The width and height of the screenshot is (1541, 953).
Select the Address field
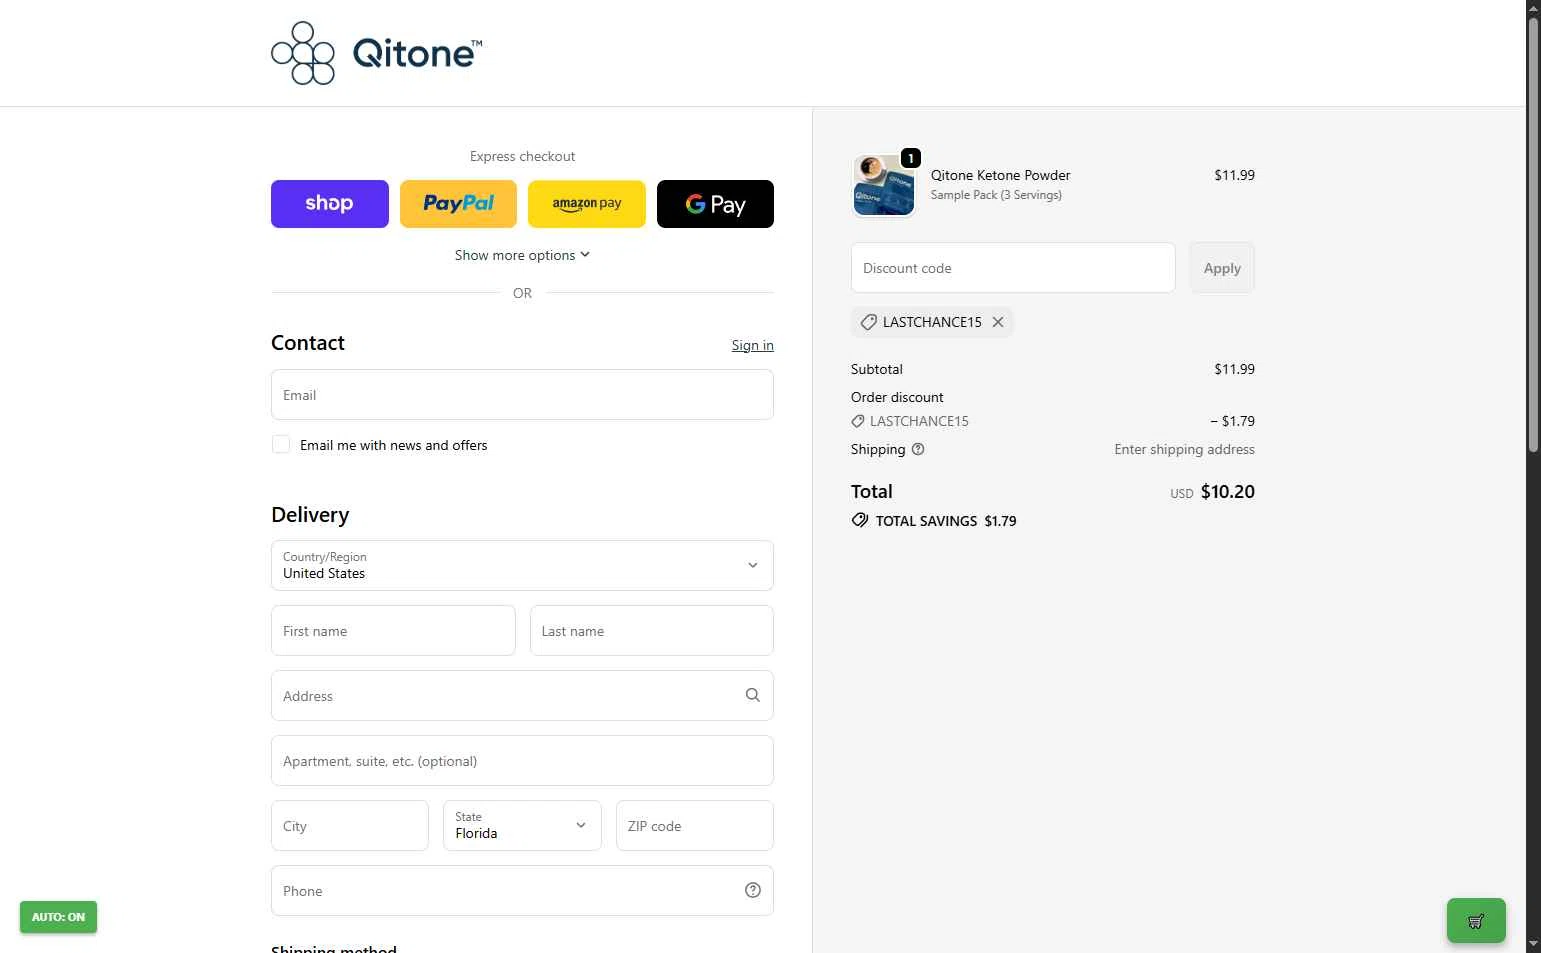coord(522,696)
